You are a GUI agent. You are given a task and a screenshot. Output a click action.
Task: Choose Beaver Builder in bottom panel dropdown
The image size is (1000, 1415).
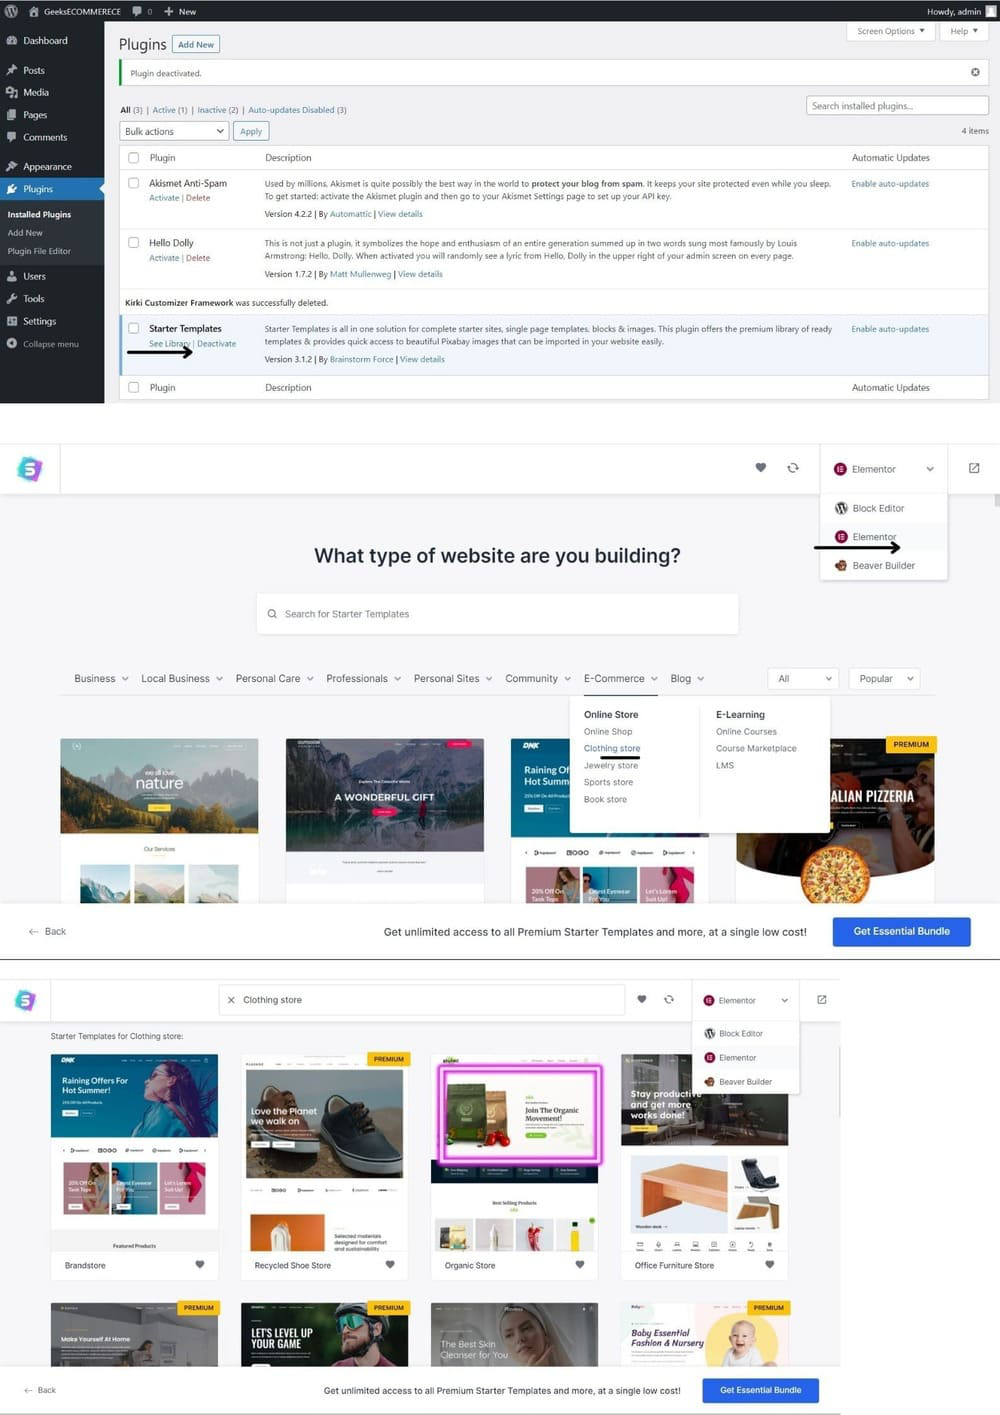(x=745, y=1081)
